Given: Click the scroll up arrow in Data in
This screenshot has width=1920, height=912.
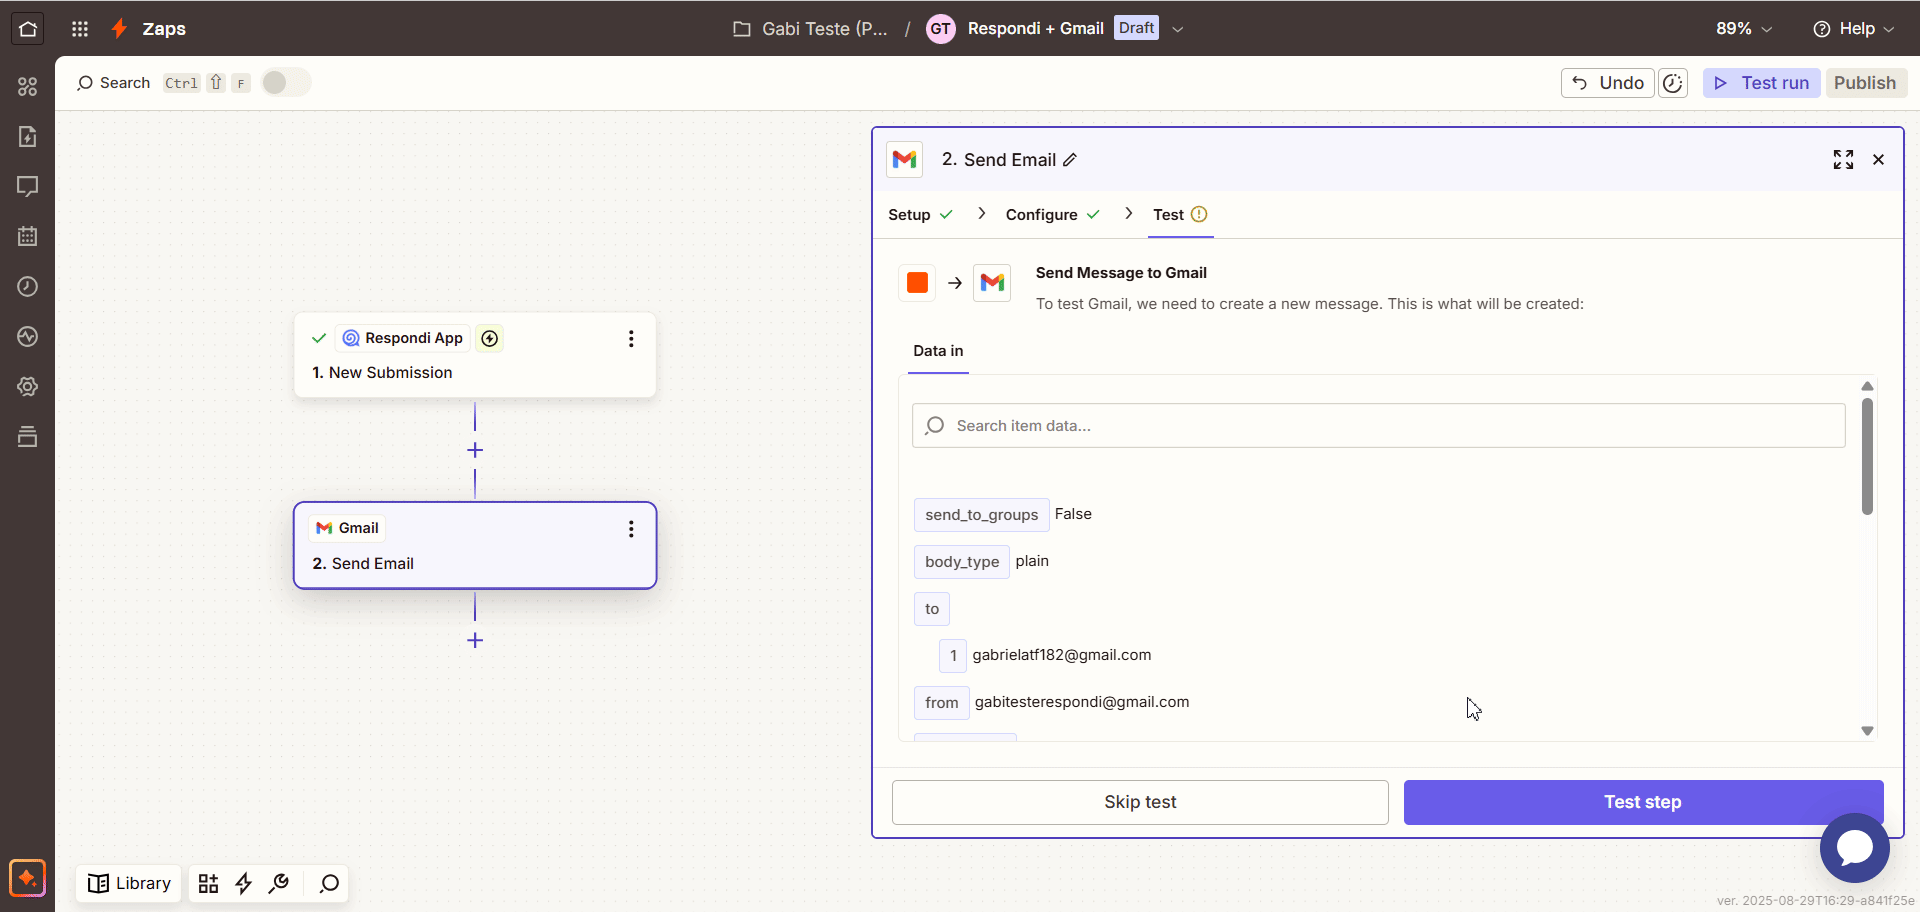Looking at the screenshot, I should tap(1867, 386).
